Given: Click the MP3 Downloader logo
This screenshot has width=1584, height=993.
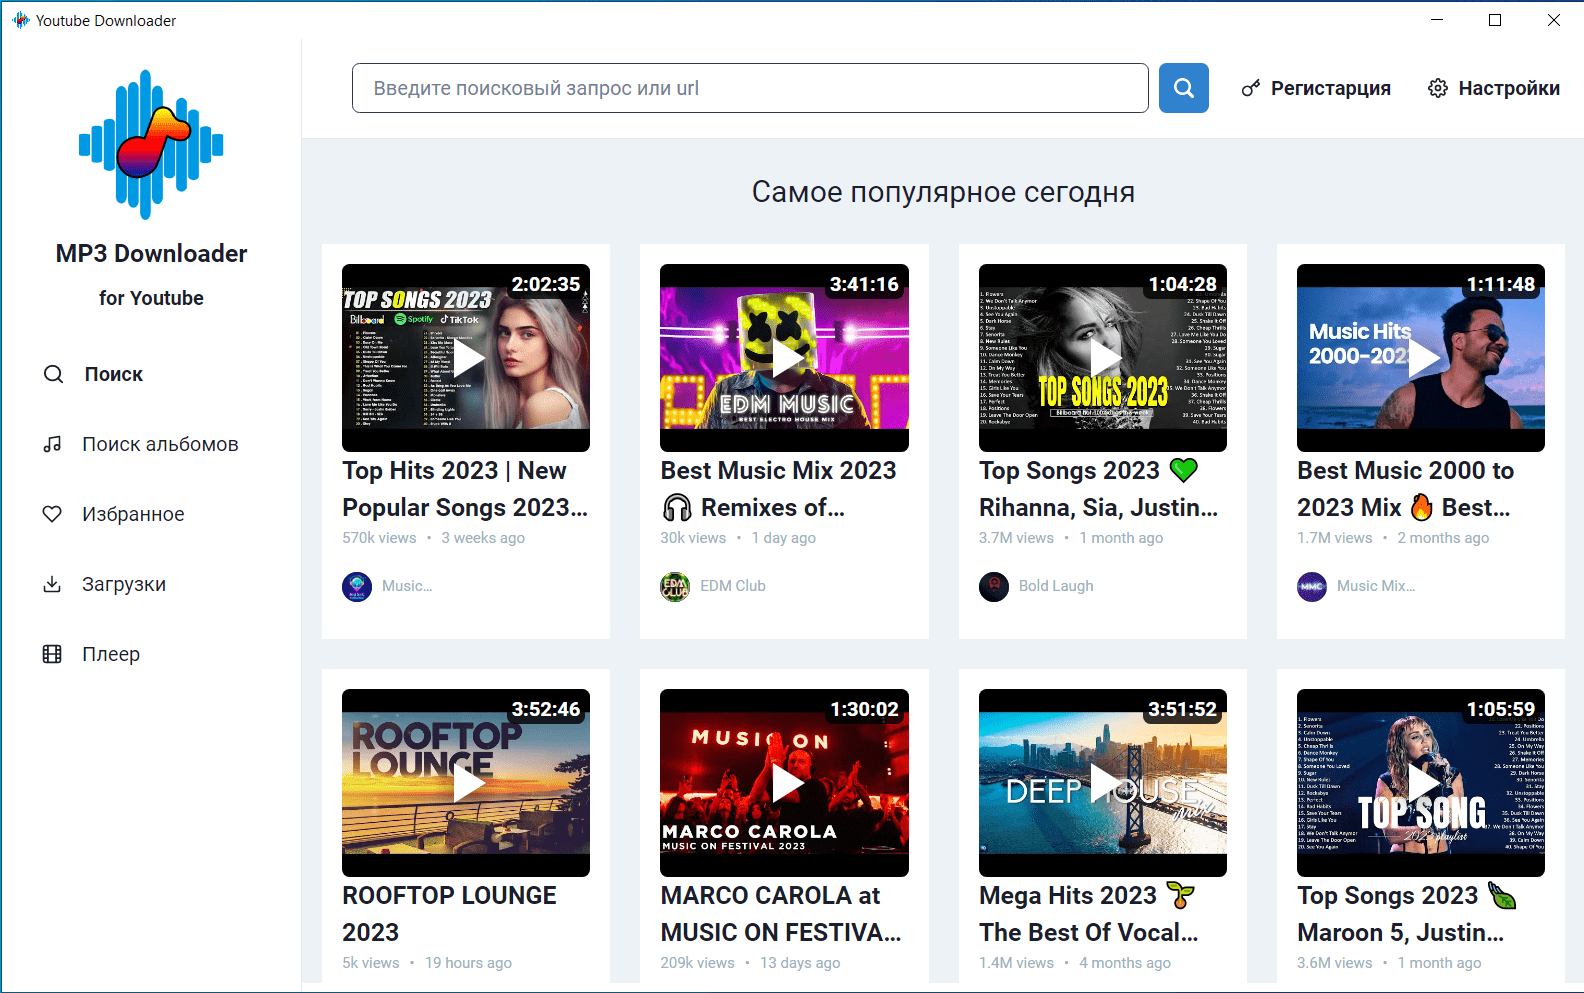Looking at the screenshot, I should (x=151, y=145).
